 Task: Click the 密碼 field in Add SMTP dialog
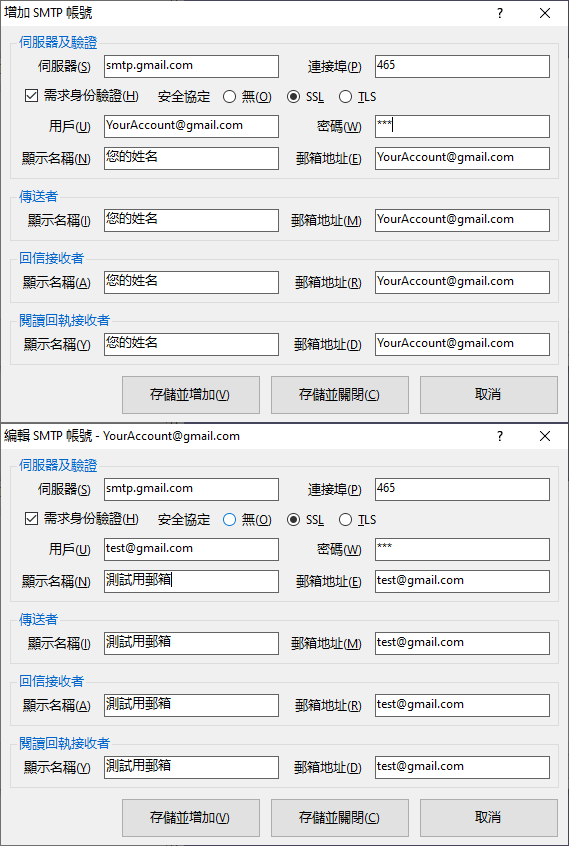click(x=462, y=126)
